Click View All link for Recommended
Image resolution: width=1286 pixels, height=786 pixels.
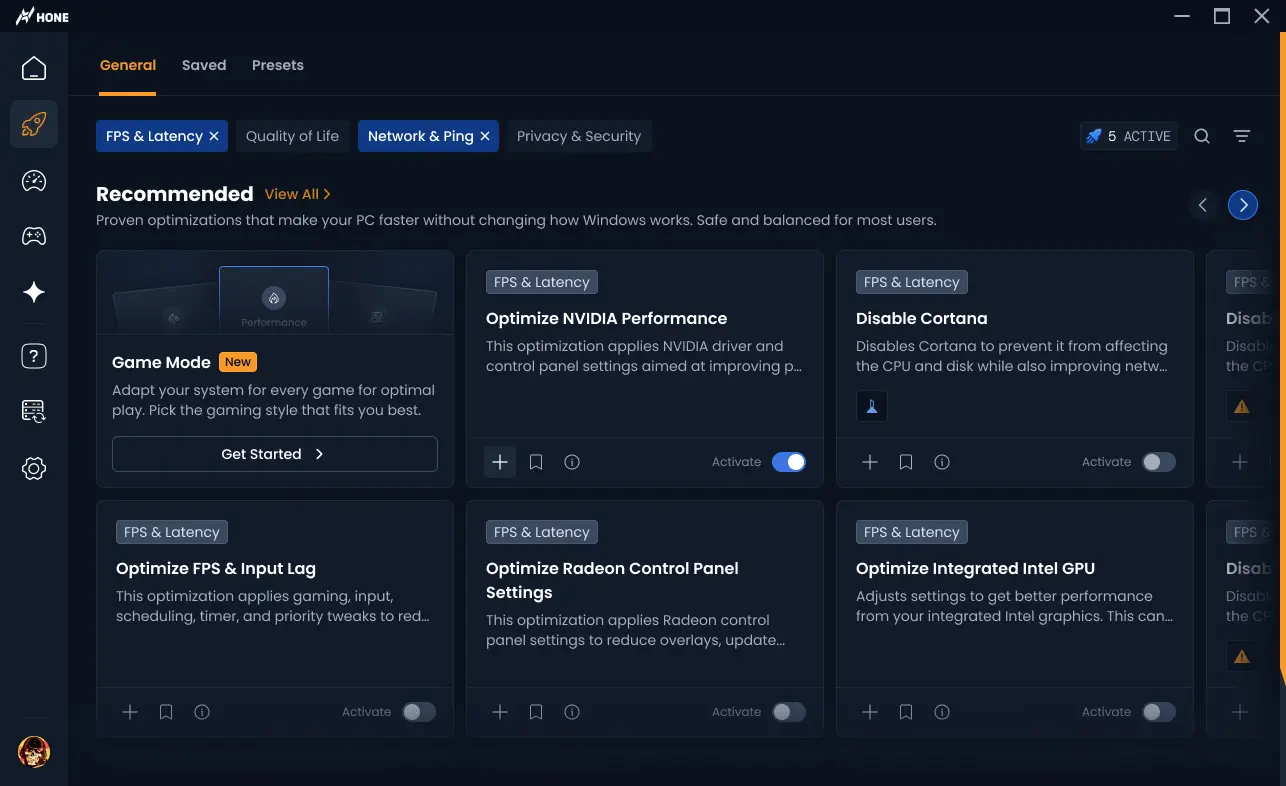coord(298,194)
